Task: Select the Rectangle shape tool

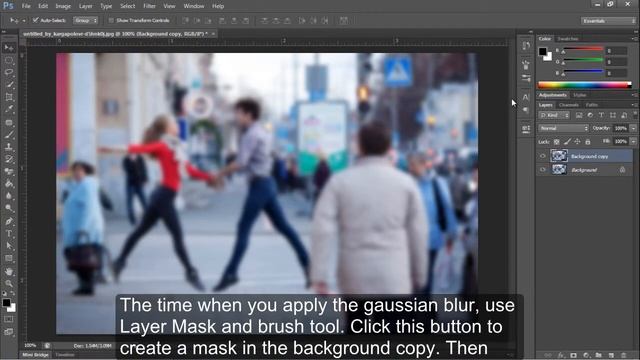Action: click(x=9, y=258)
